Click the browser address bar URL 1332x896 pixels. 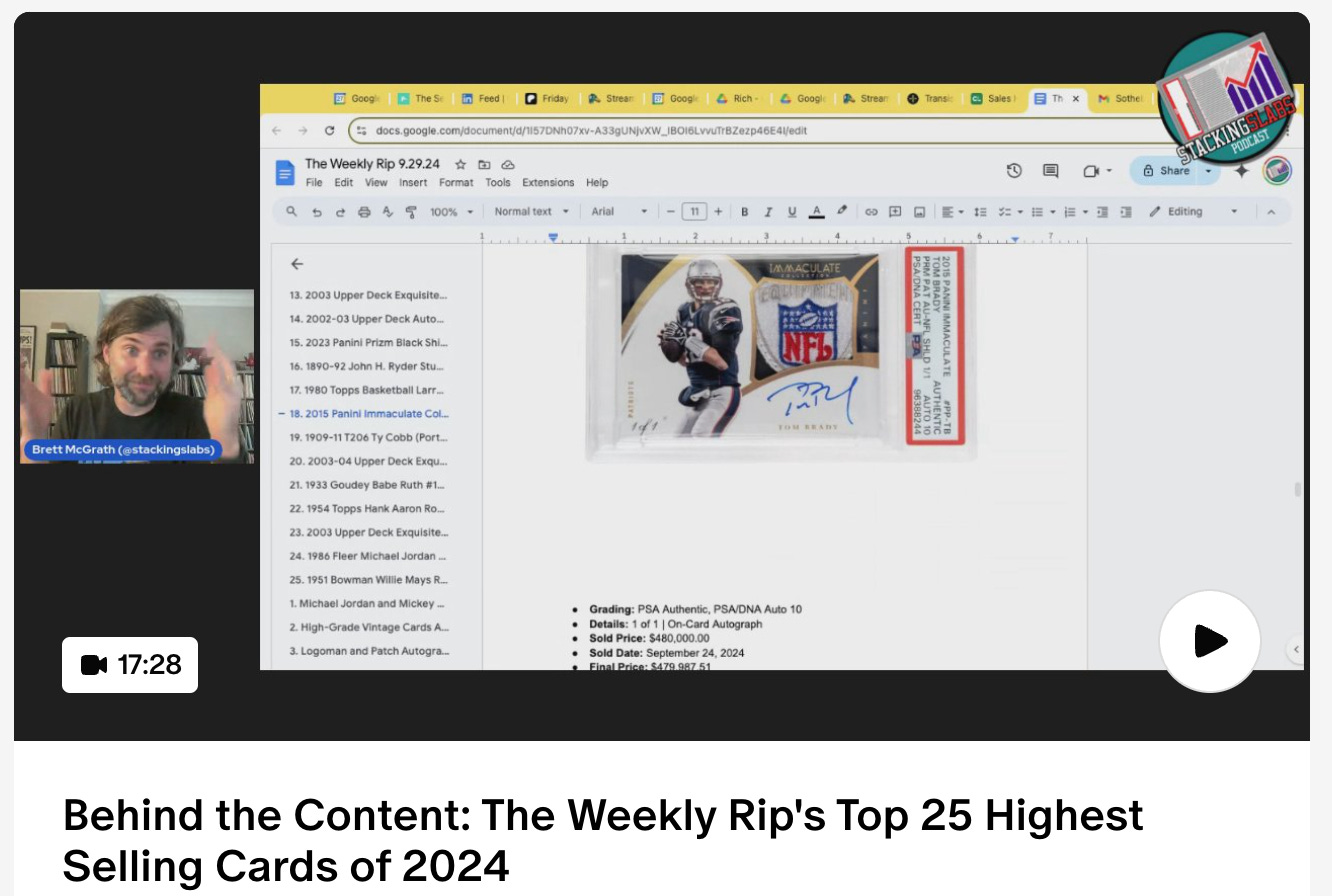point(592,131)
